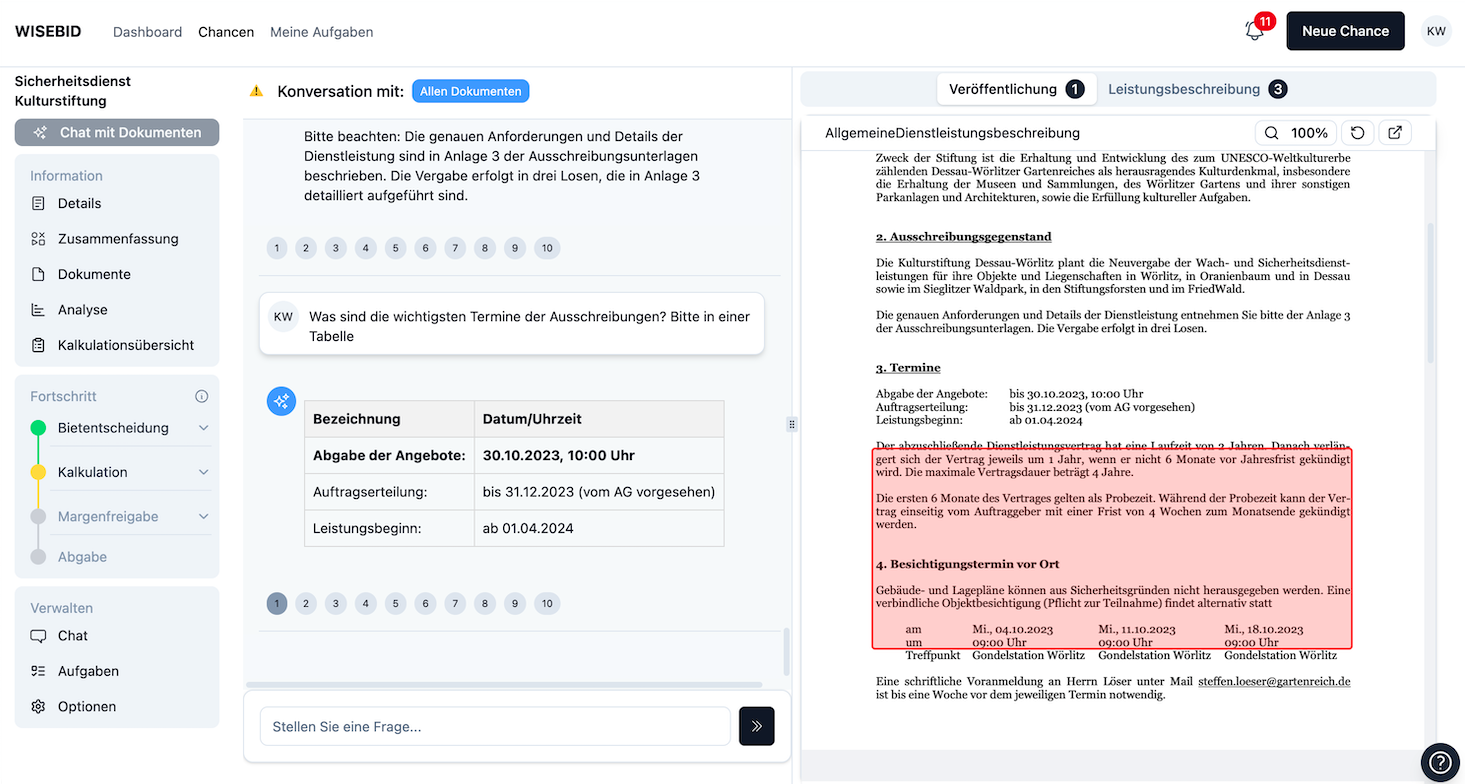Image resolution: width=1465 pixels, height=784 pixels.
Task: Open the notifications bell icon
Action: click(x=1255, y=31)
